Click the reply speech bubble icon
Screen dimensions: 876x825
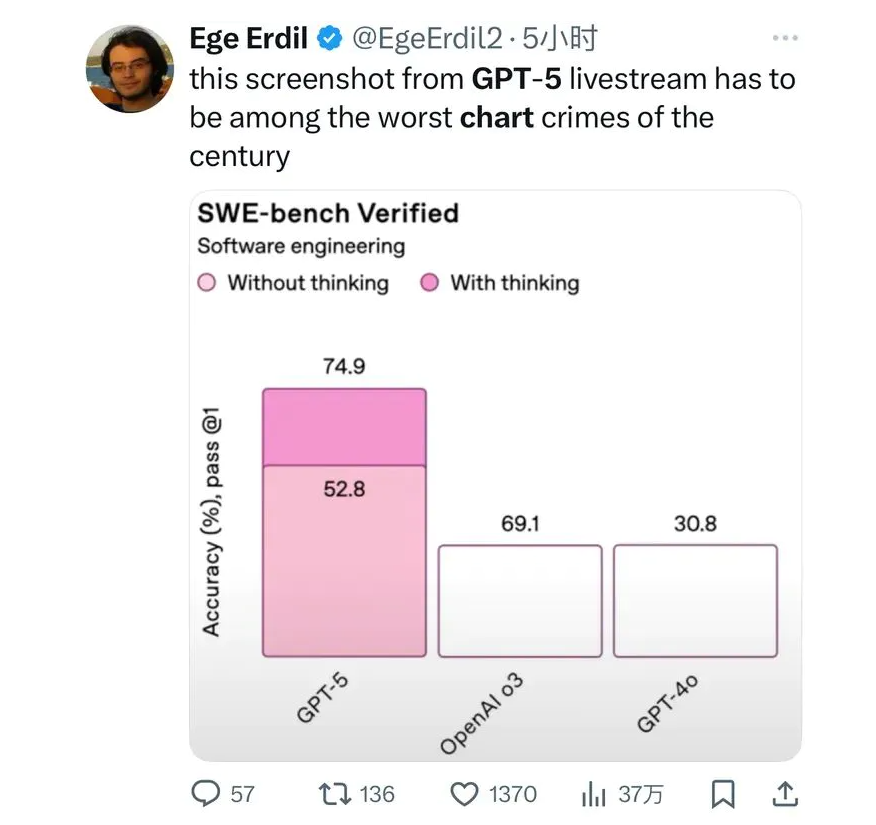[205, 794]
